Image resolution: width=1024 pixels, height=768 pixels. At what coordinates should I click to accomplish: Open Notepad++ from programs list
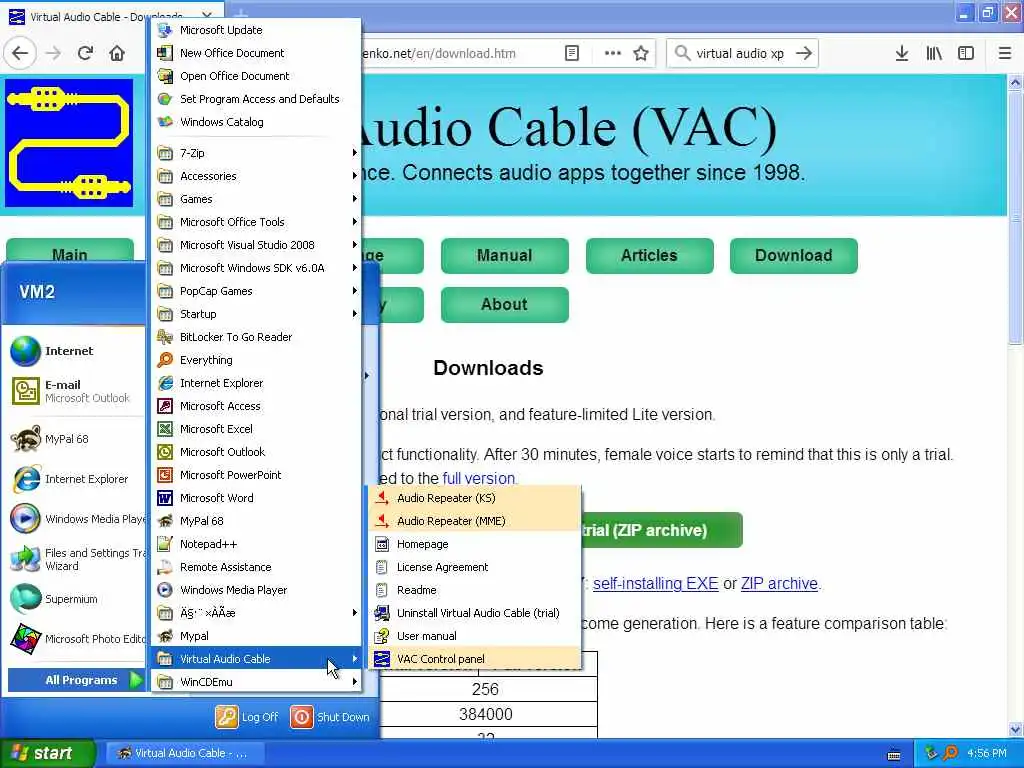[x=257, y=544]
